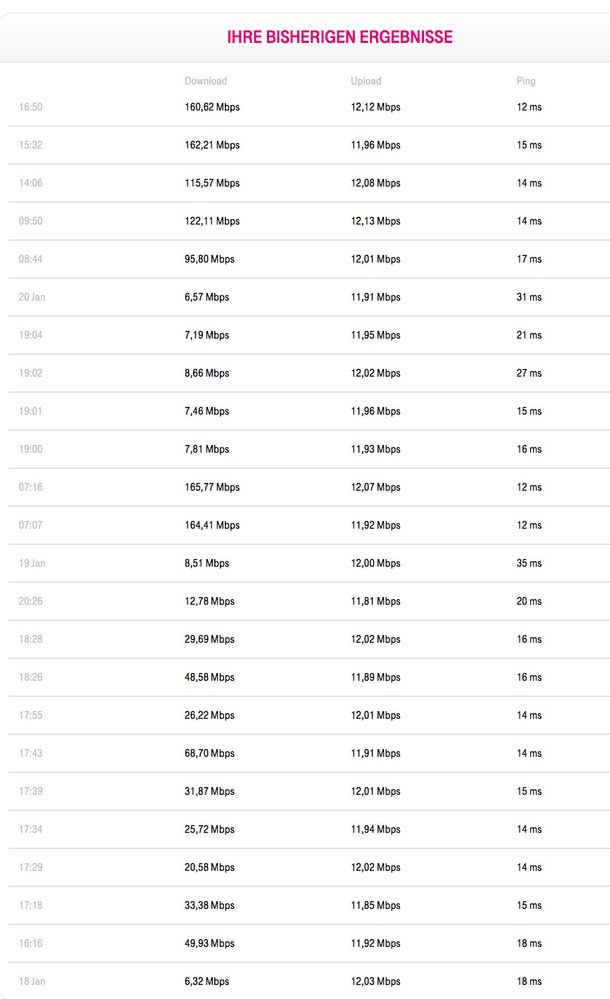
Task: Click the Download column header
Action: point(205,81)
